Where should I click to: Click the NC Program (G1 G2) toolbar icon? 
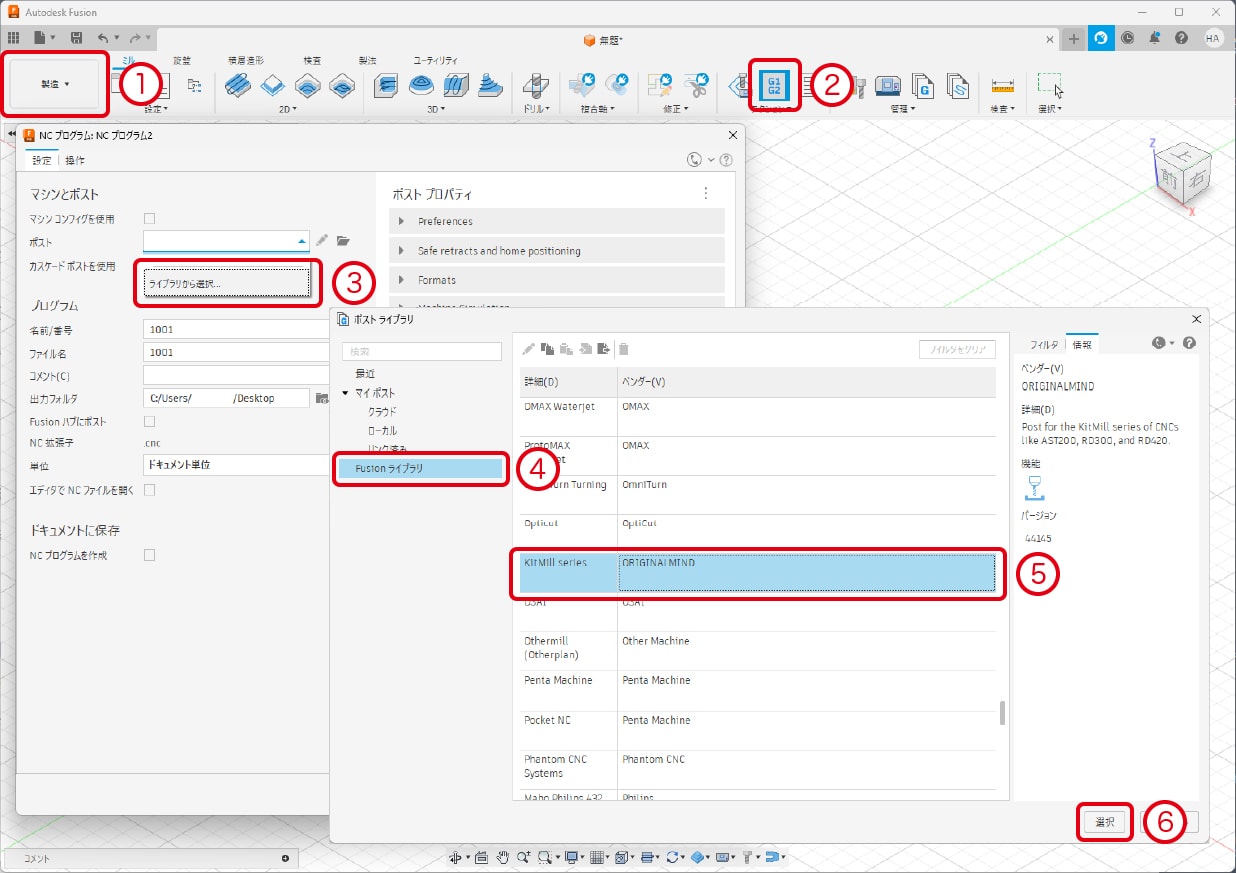coord(773,86)
